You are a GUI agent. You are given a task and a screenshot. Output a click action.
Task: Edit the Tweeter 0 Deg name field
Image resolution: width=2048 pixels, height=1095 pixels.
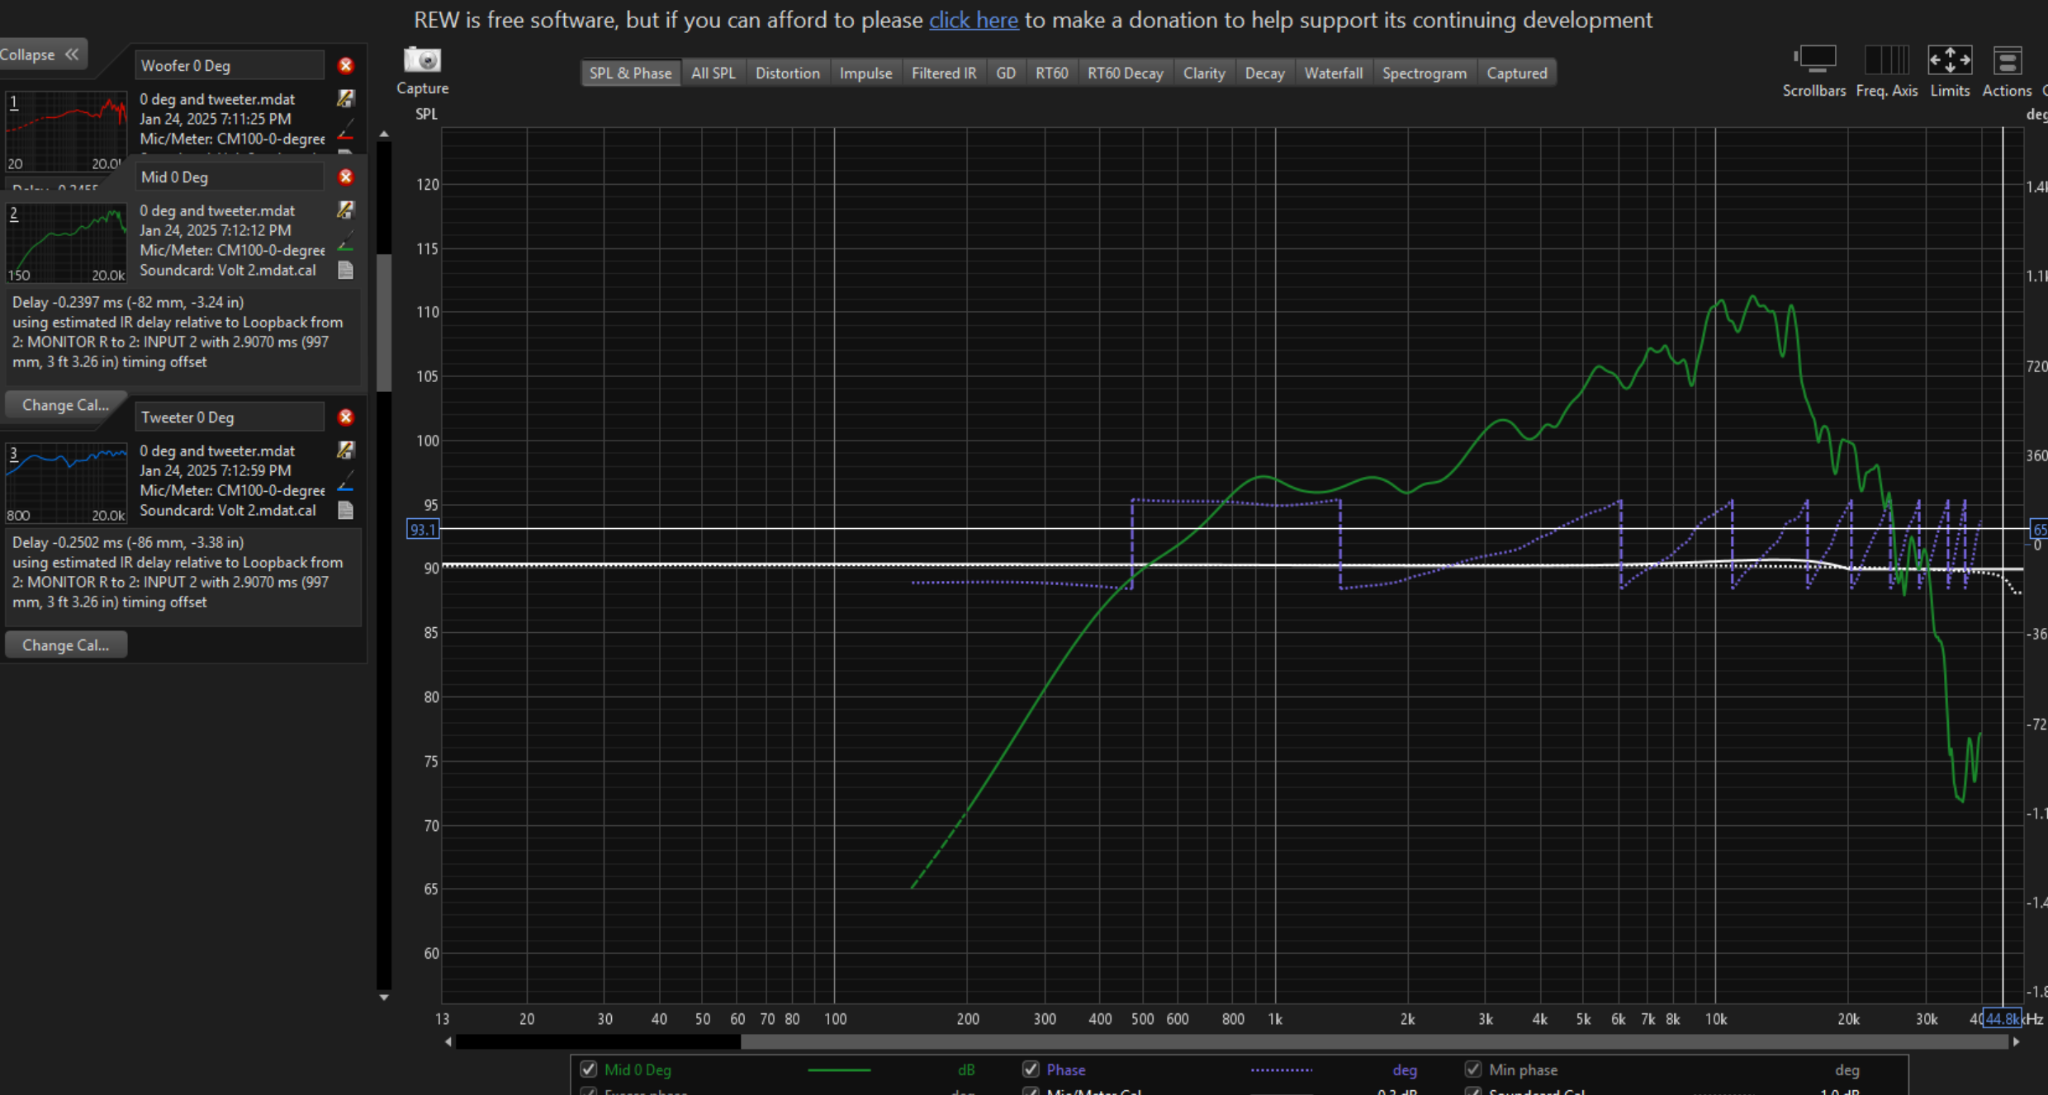[230, 417]
